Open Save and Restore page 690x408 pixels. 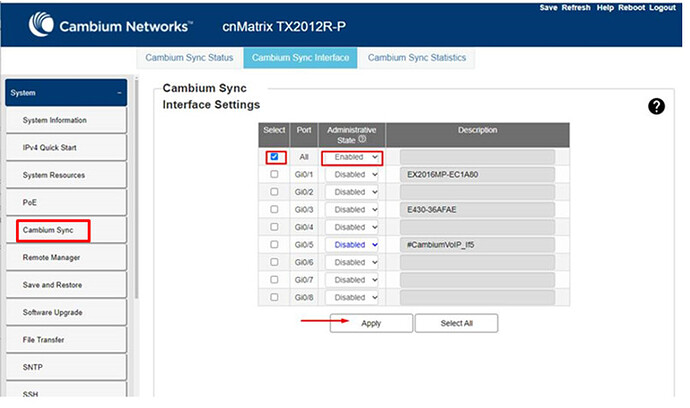tap(66, 285)
